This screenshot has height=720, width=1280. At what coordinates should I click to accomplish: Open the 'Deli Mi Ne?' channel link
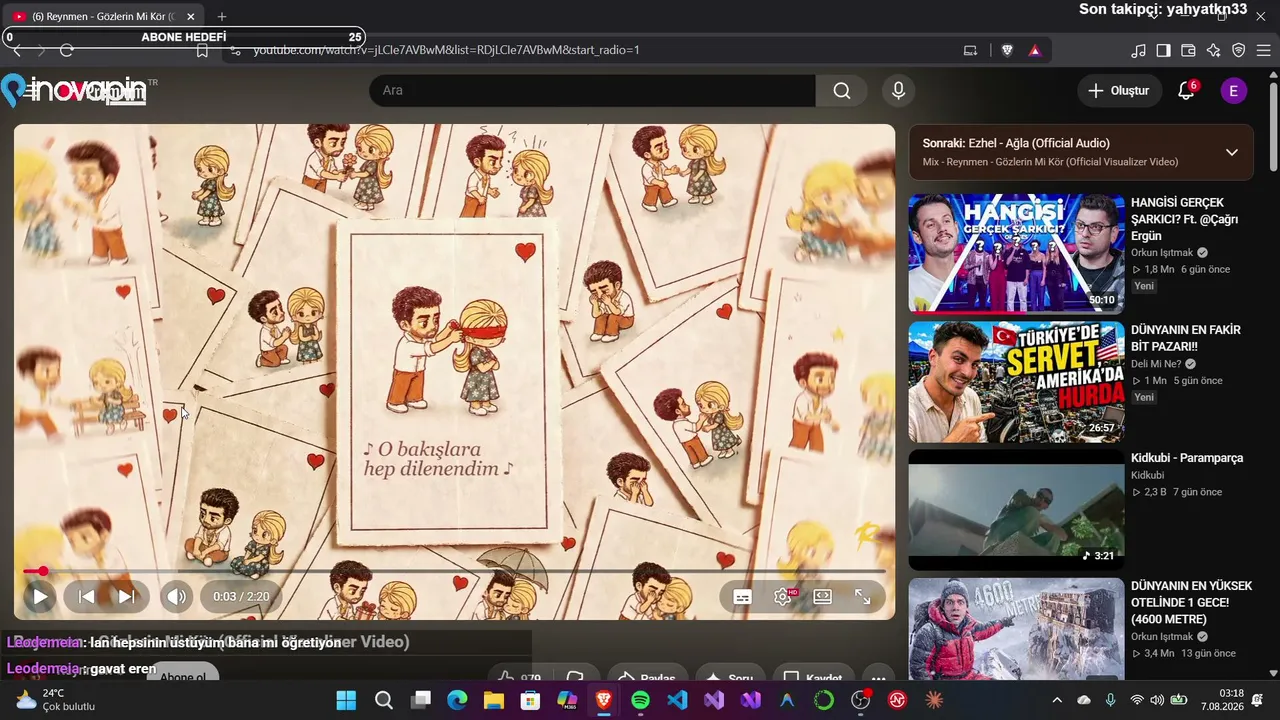point(1156,364)
